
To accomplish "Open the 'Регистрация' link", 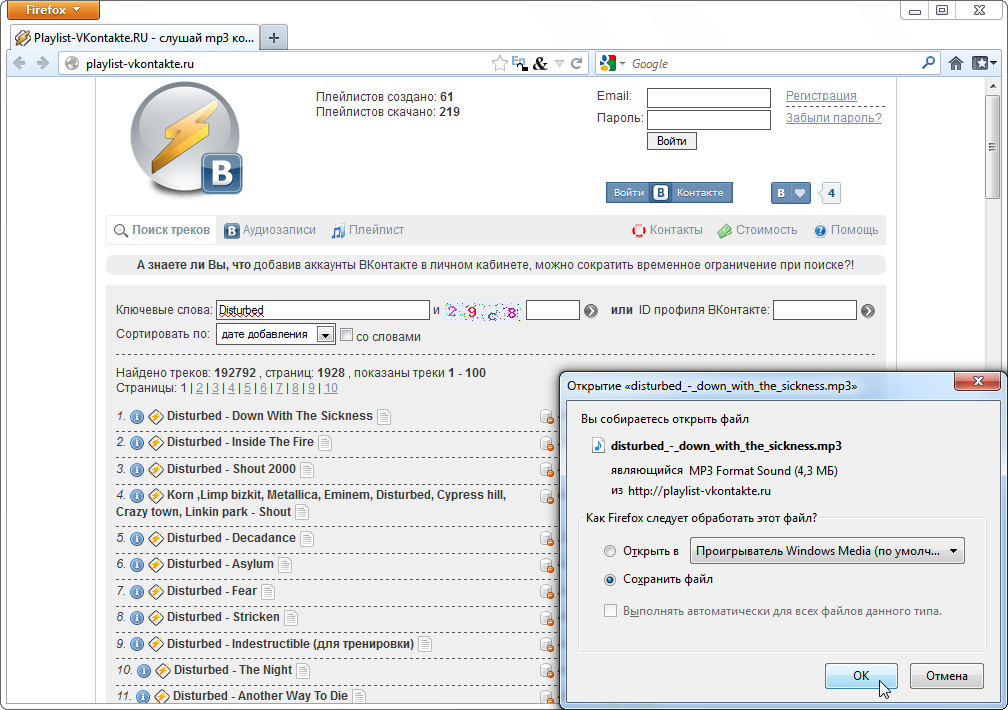I will pos(821,96).
